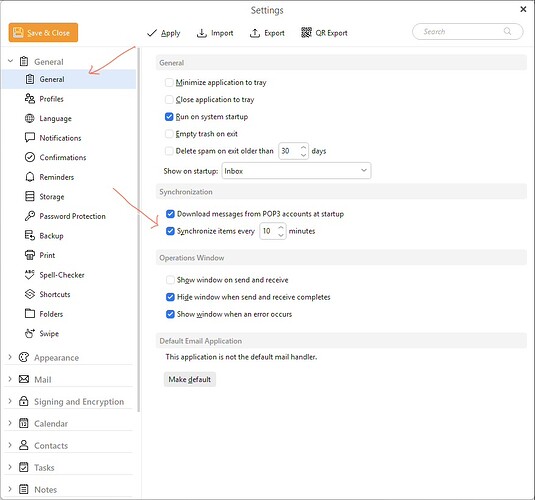Uncheck Run on system startup
535x500 pixels.
point(169,117)
